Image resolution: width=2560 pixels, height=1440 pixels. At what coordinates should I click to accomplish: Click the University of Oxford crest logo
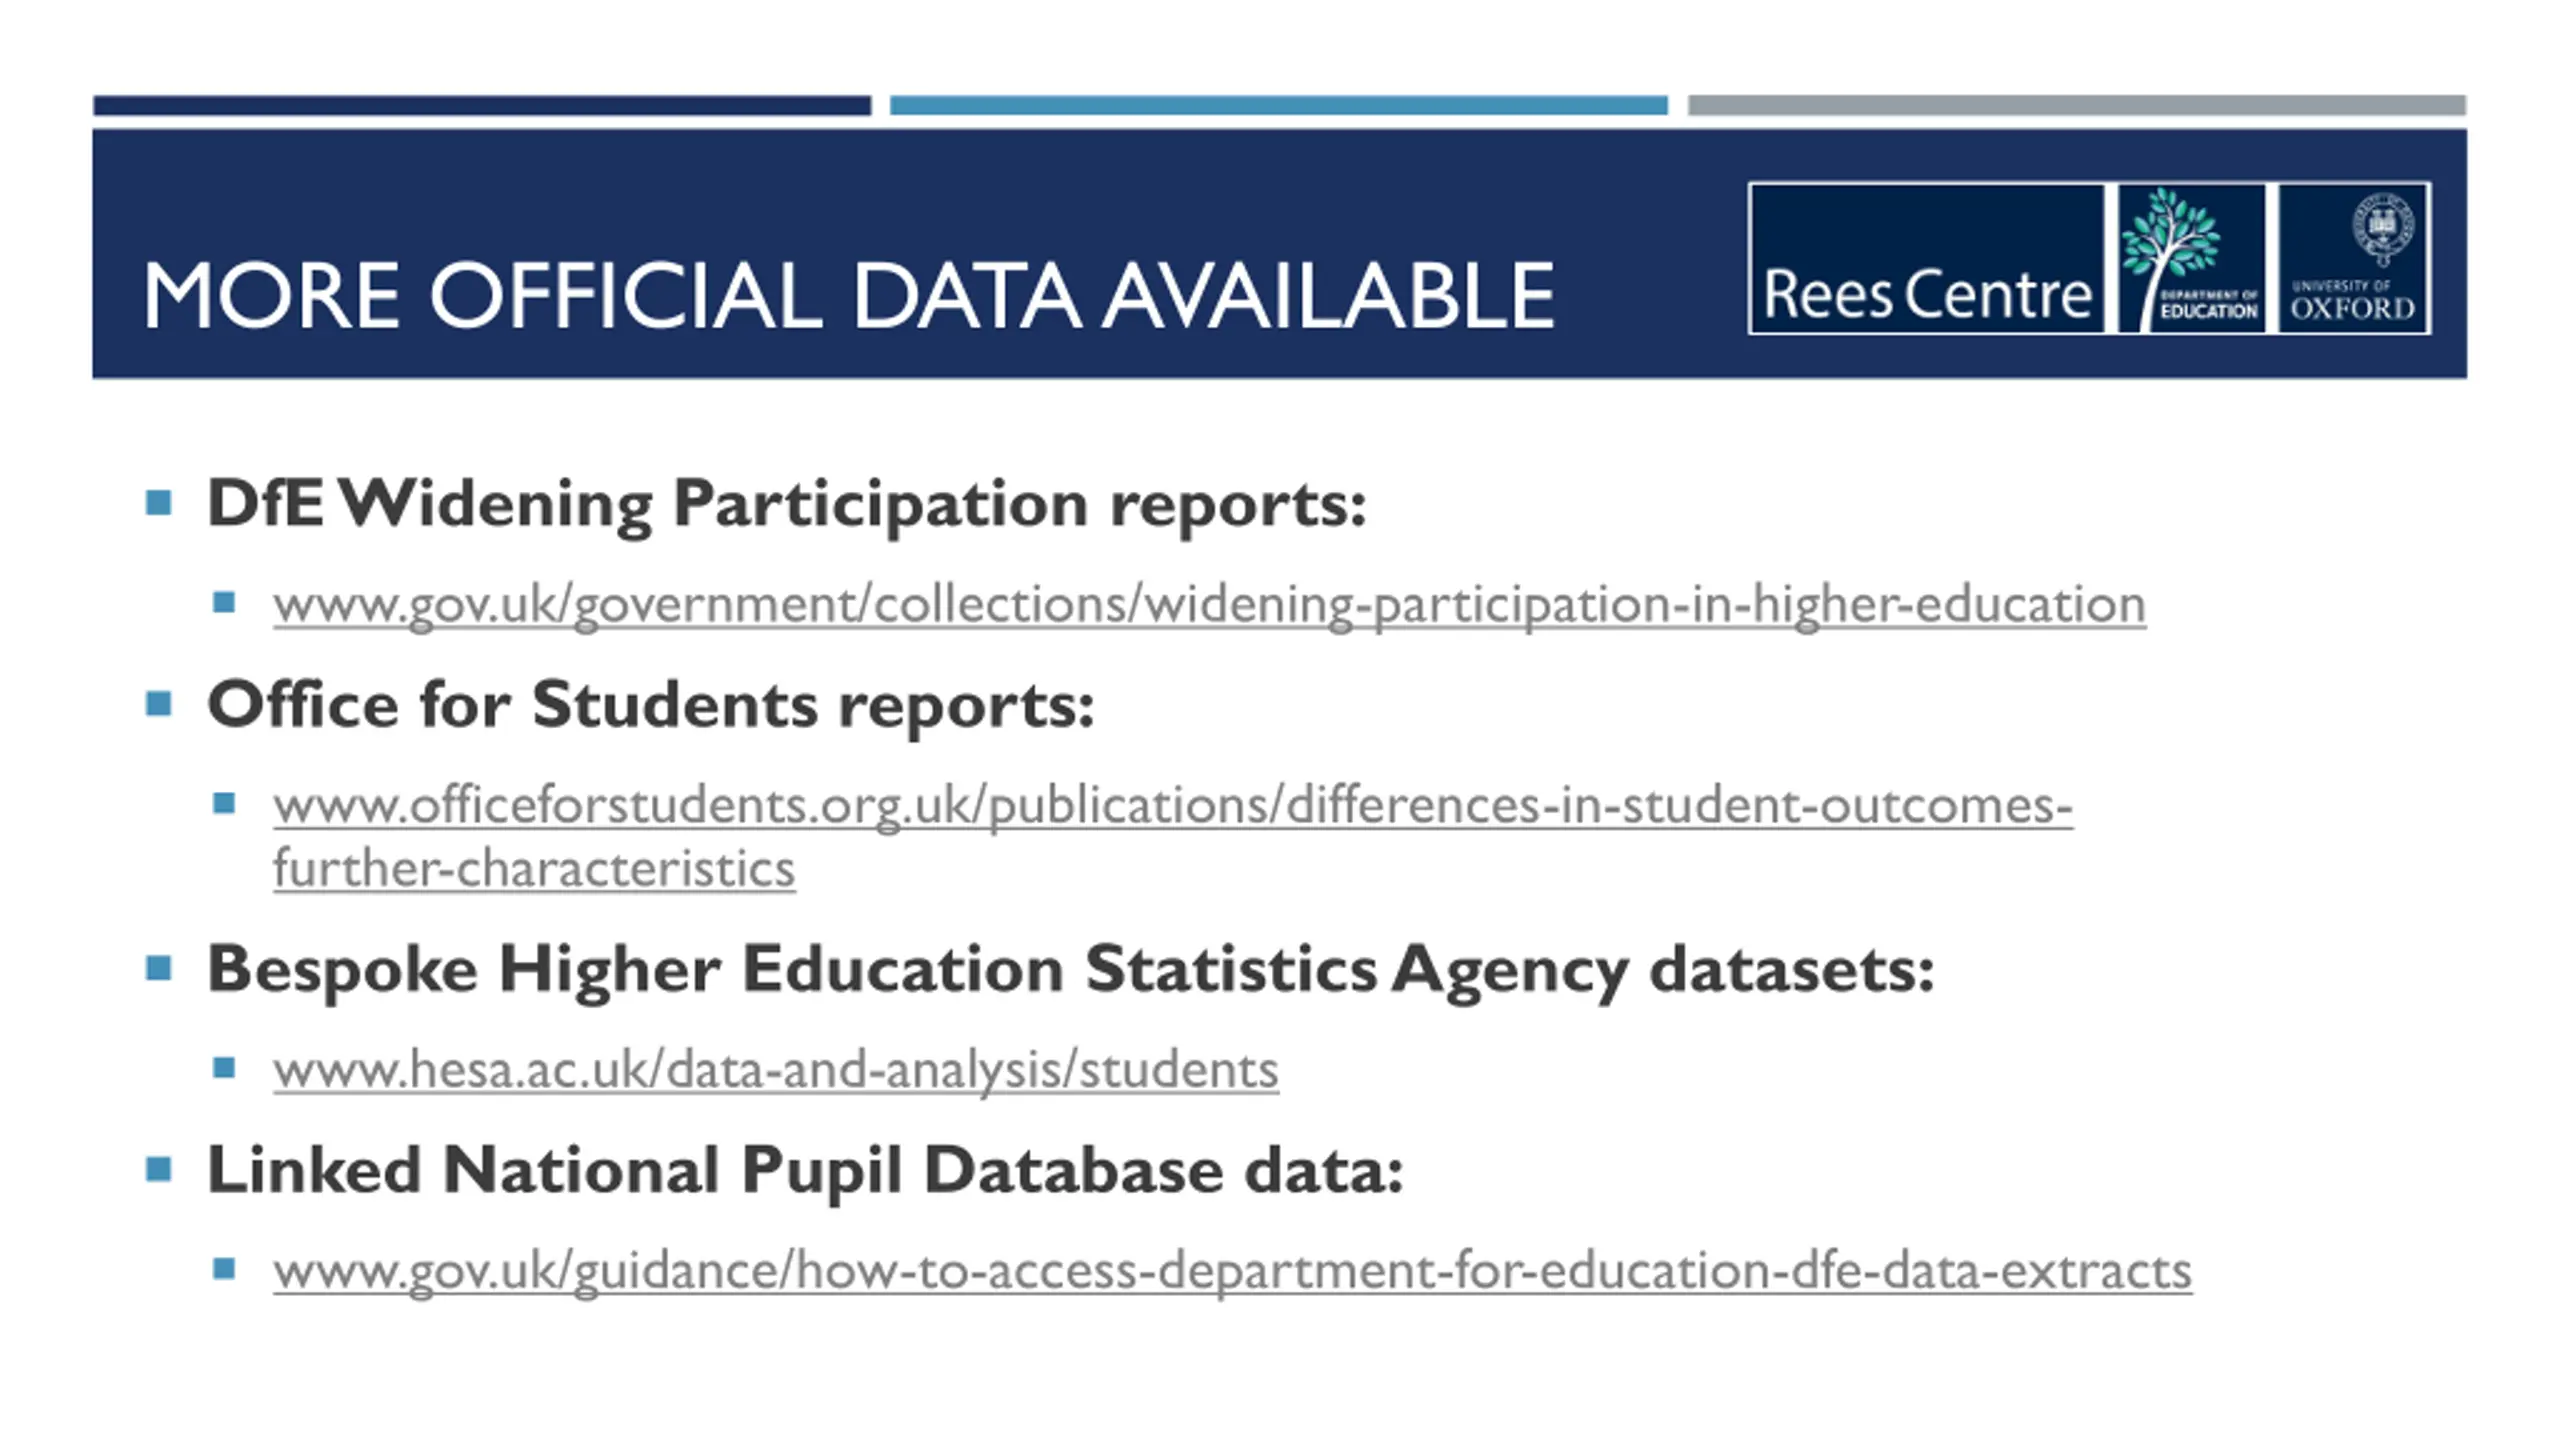click(2353, 258)
